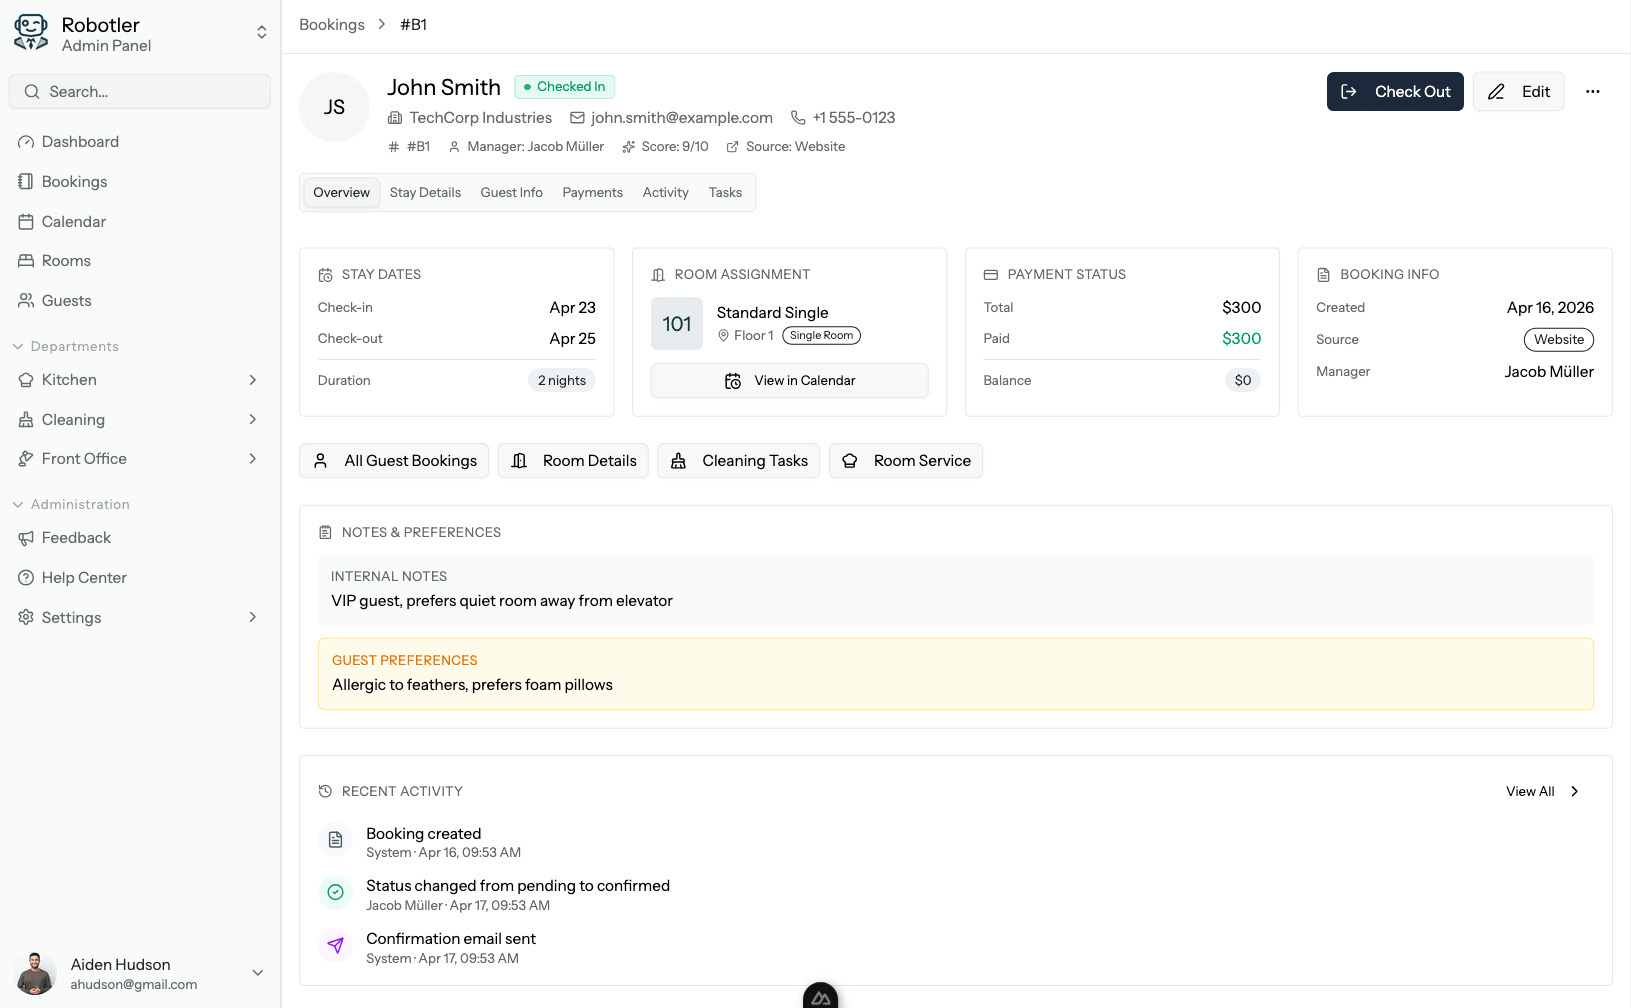The image size is (1631, 1008).
Task: Click the external link icon by Source: Website
Action: [732, 147]
